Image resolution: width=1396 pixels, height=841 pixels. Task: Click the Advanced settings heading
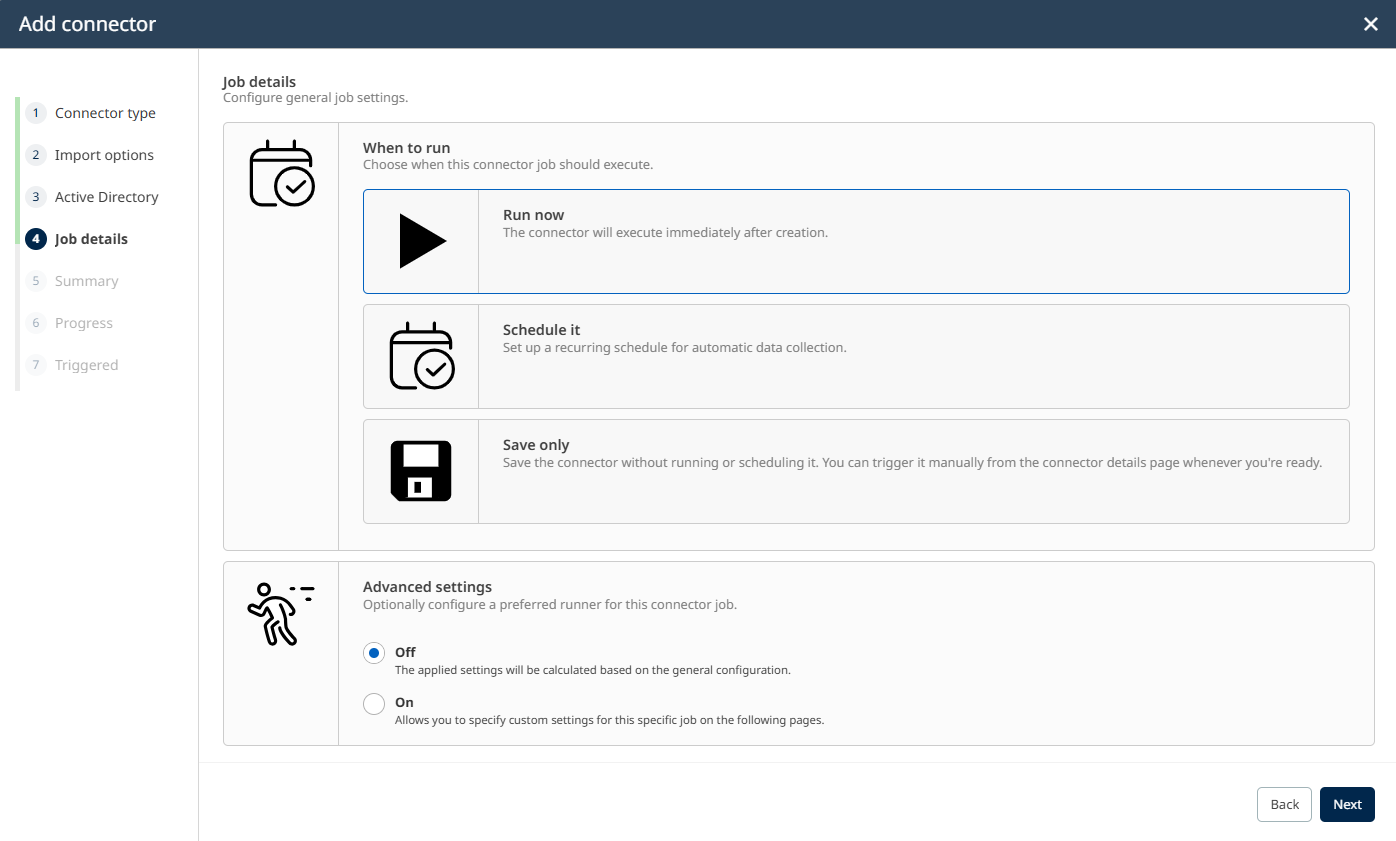tap(428, 587)
